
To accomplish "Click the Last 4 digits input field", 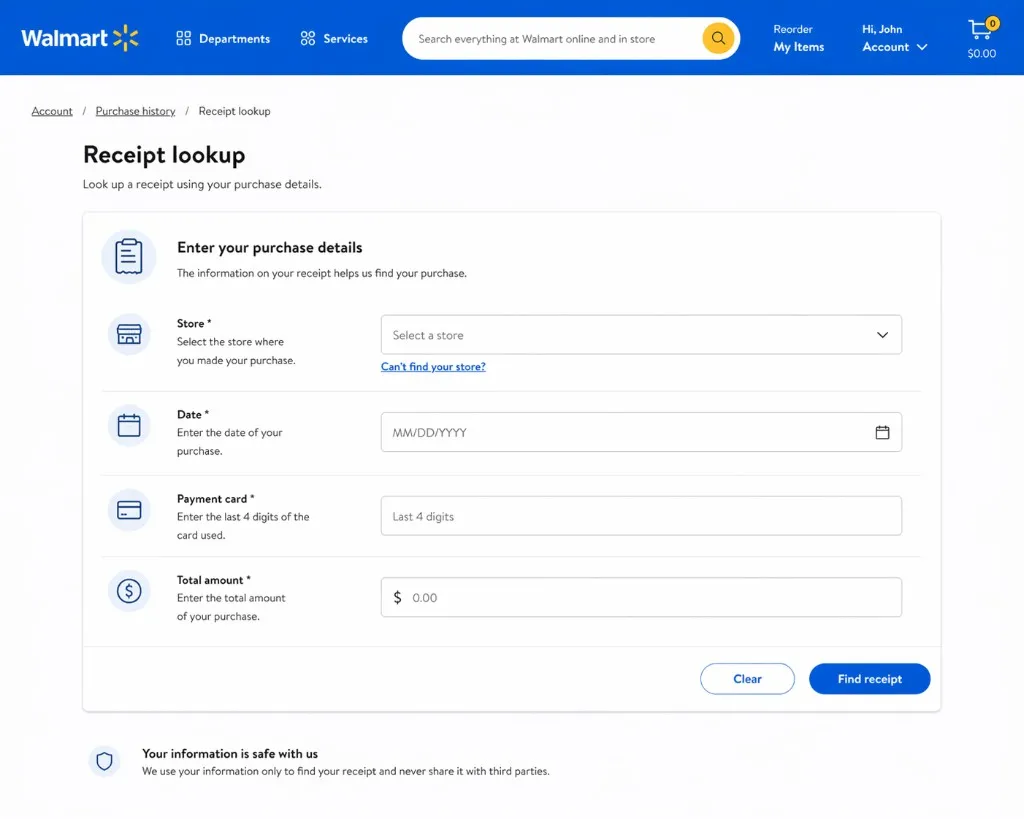I will (x=641, y=515).
